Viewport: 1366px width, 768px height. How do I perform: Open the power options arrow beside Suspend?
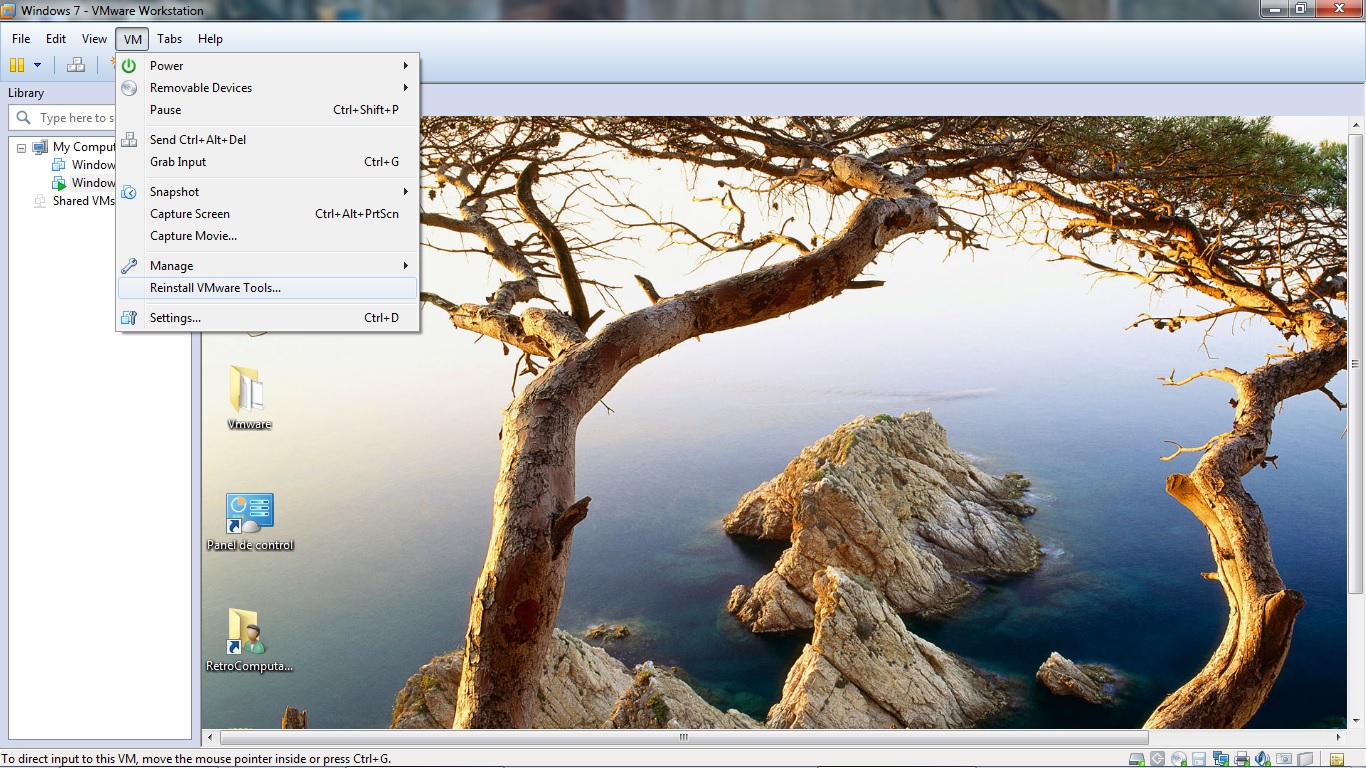pyautogui.click(x=37, y=65)
